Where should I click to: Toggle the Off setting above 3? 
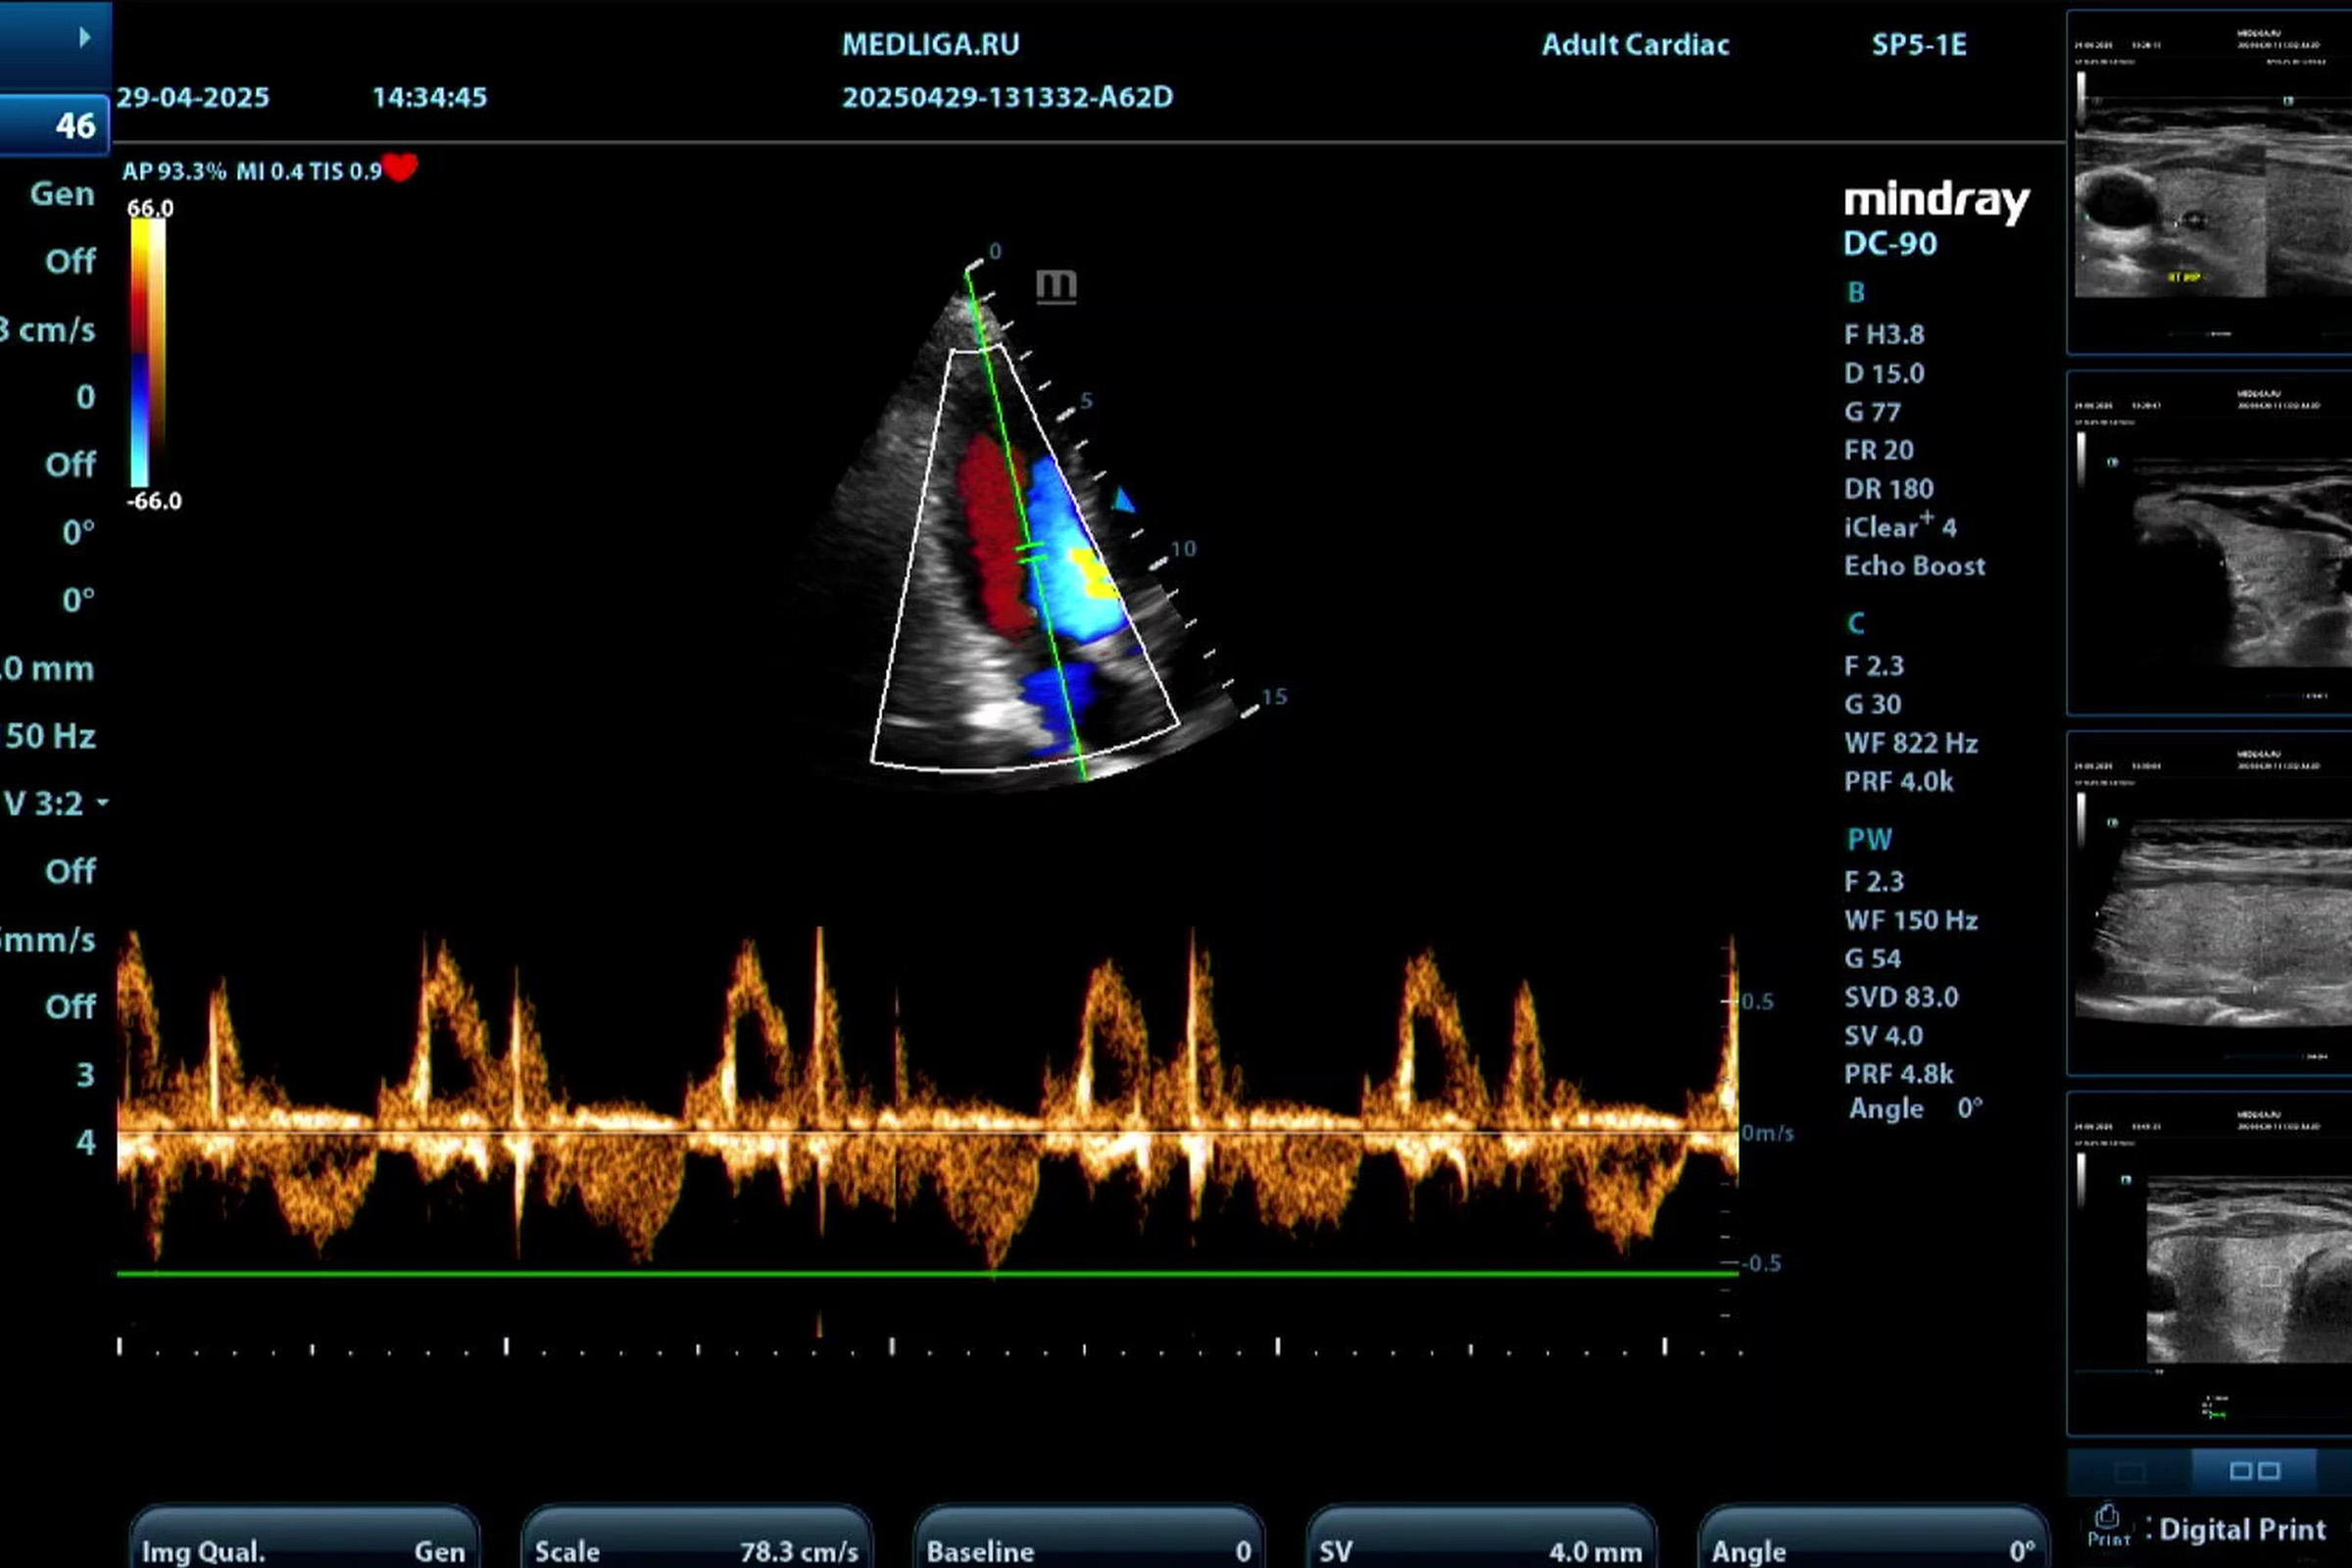click(x=70, y=1006)
